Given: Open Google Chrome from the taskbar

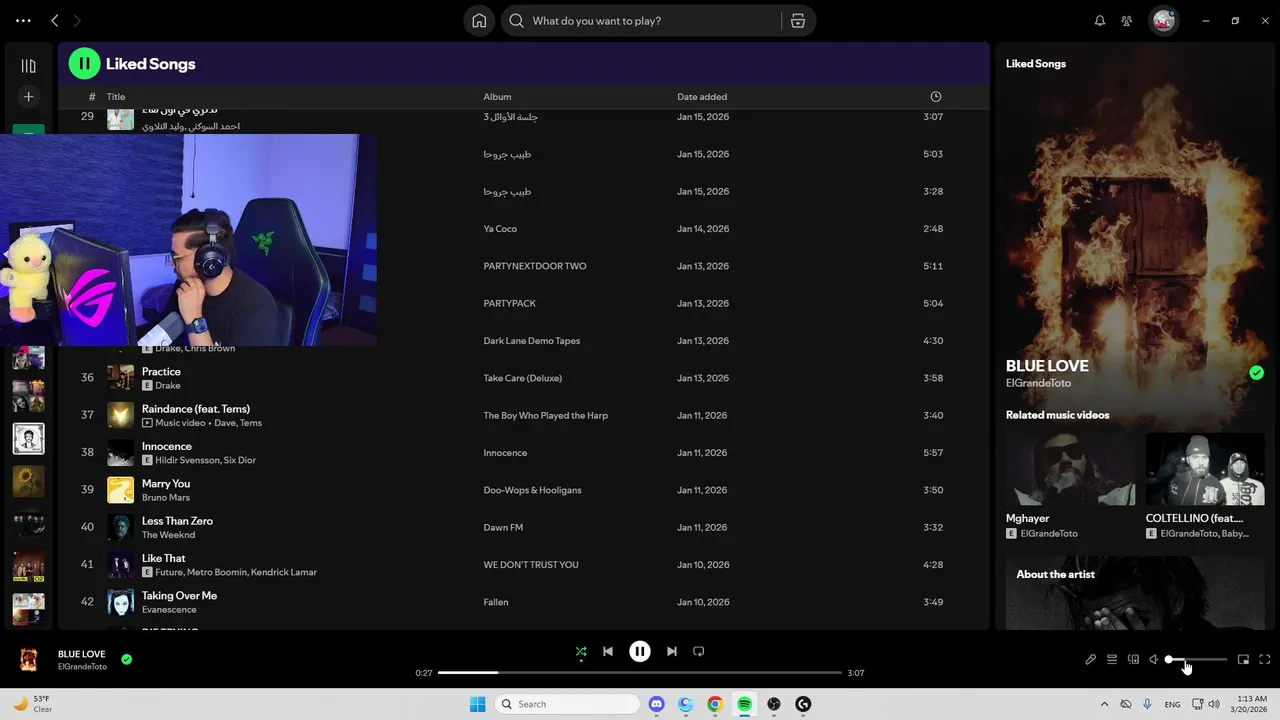Looking at the screenshot, I should coord(715,704).
